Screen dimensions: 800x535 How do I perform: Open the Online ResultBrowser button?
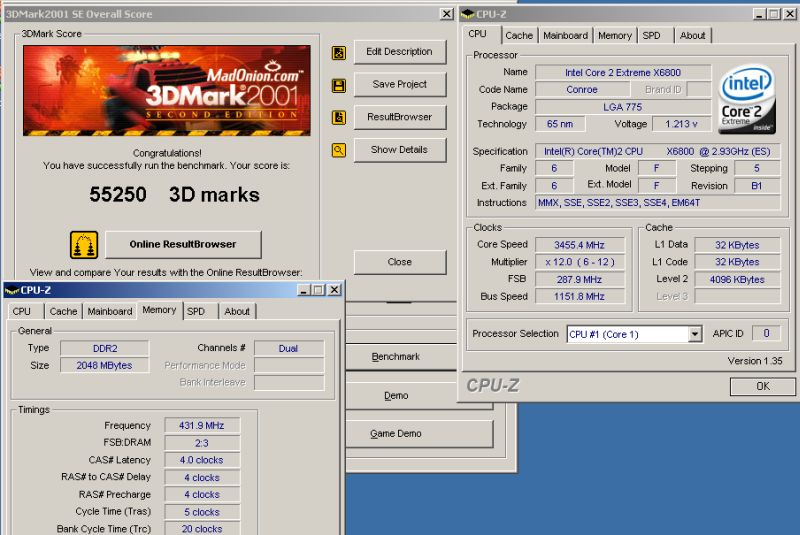point(183,244)
